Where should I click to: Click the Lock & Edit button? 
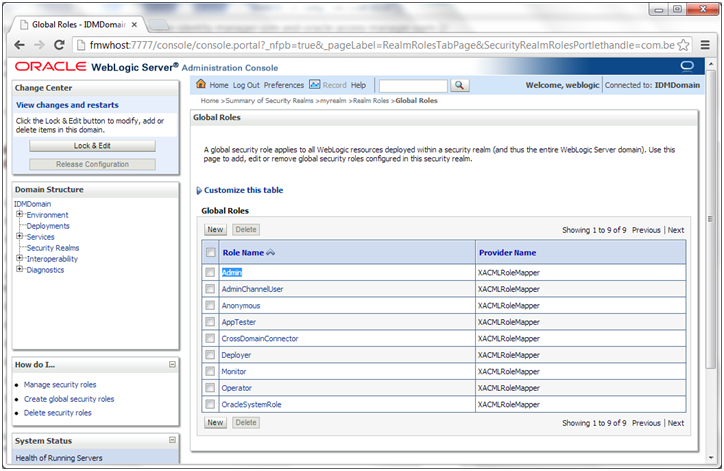(92, 146)
